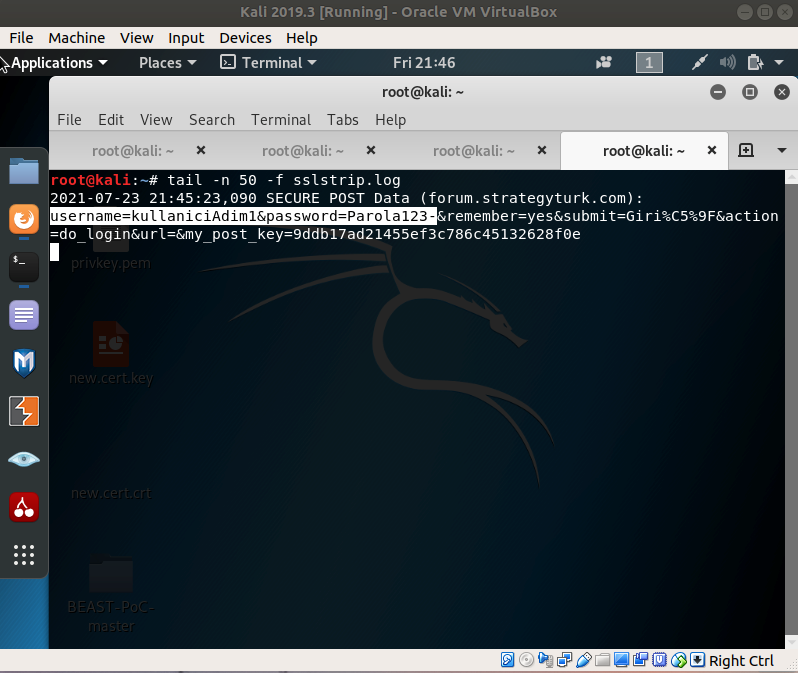The width and height of the screenshot is (798, 673).
Task: Open the VirtualBox Input menu
Action: tap(186, 38)
